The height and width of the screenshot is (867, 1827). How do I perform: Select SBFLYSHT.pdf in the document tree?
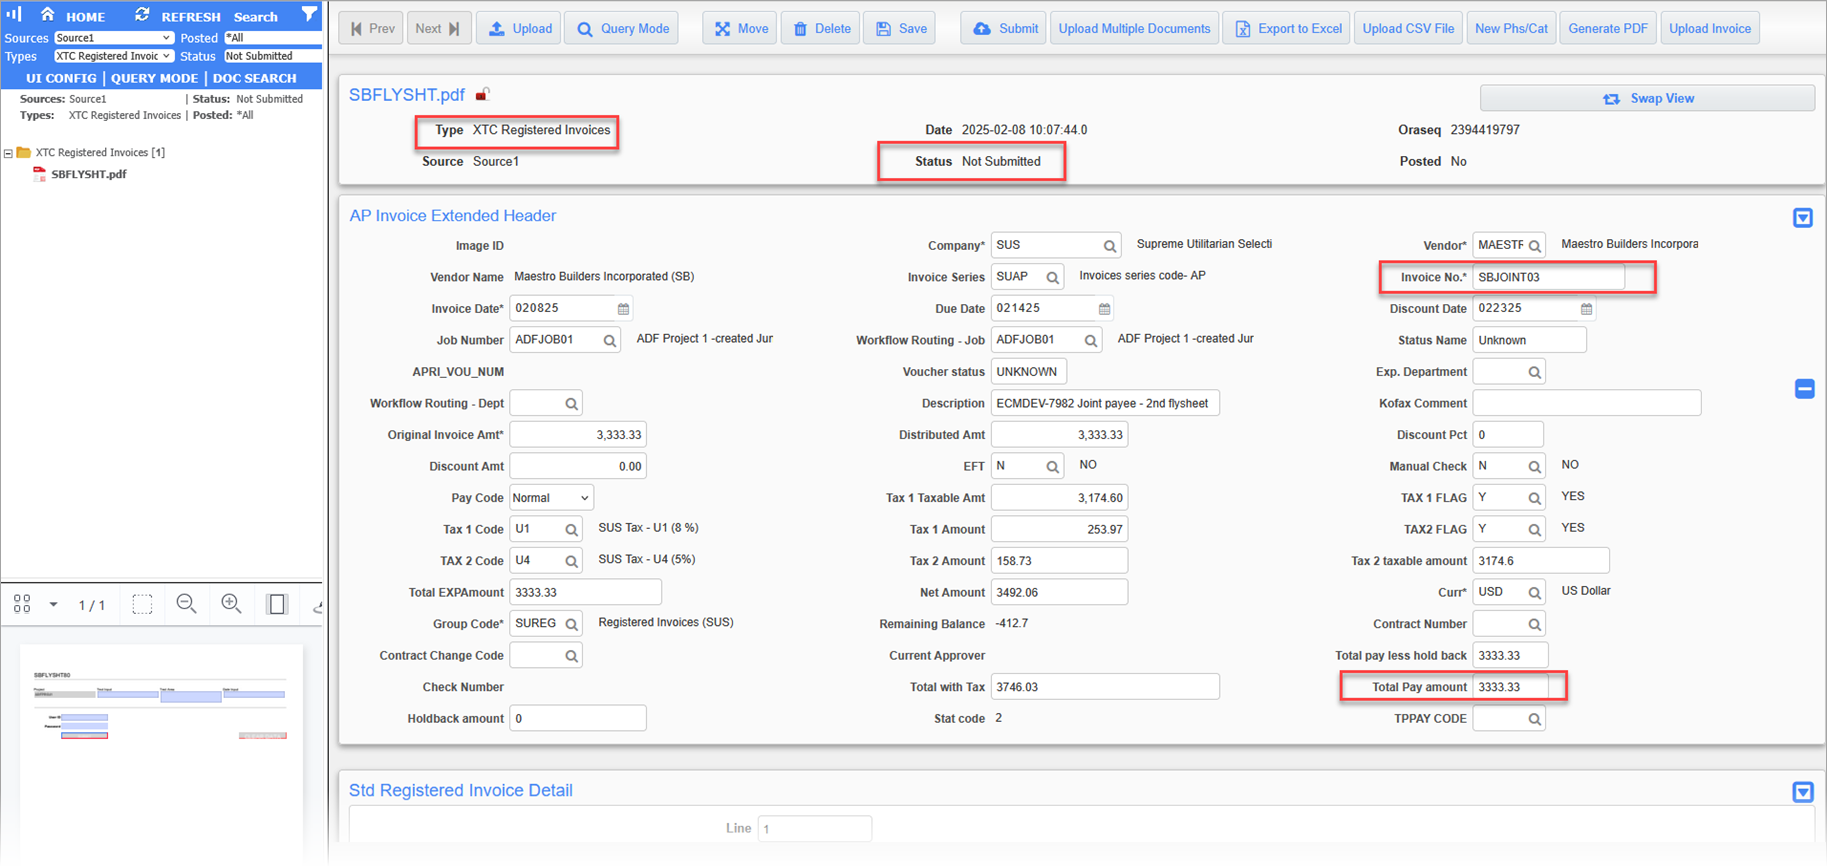tap(89, 174)
